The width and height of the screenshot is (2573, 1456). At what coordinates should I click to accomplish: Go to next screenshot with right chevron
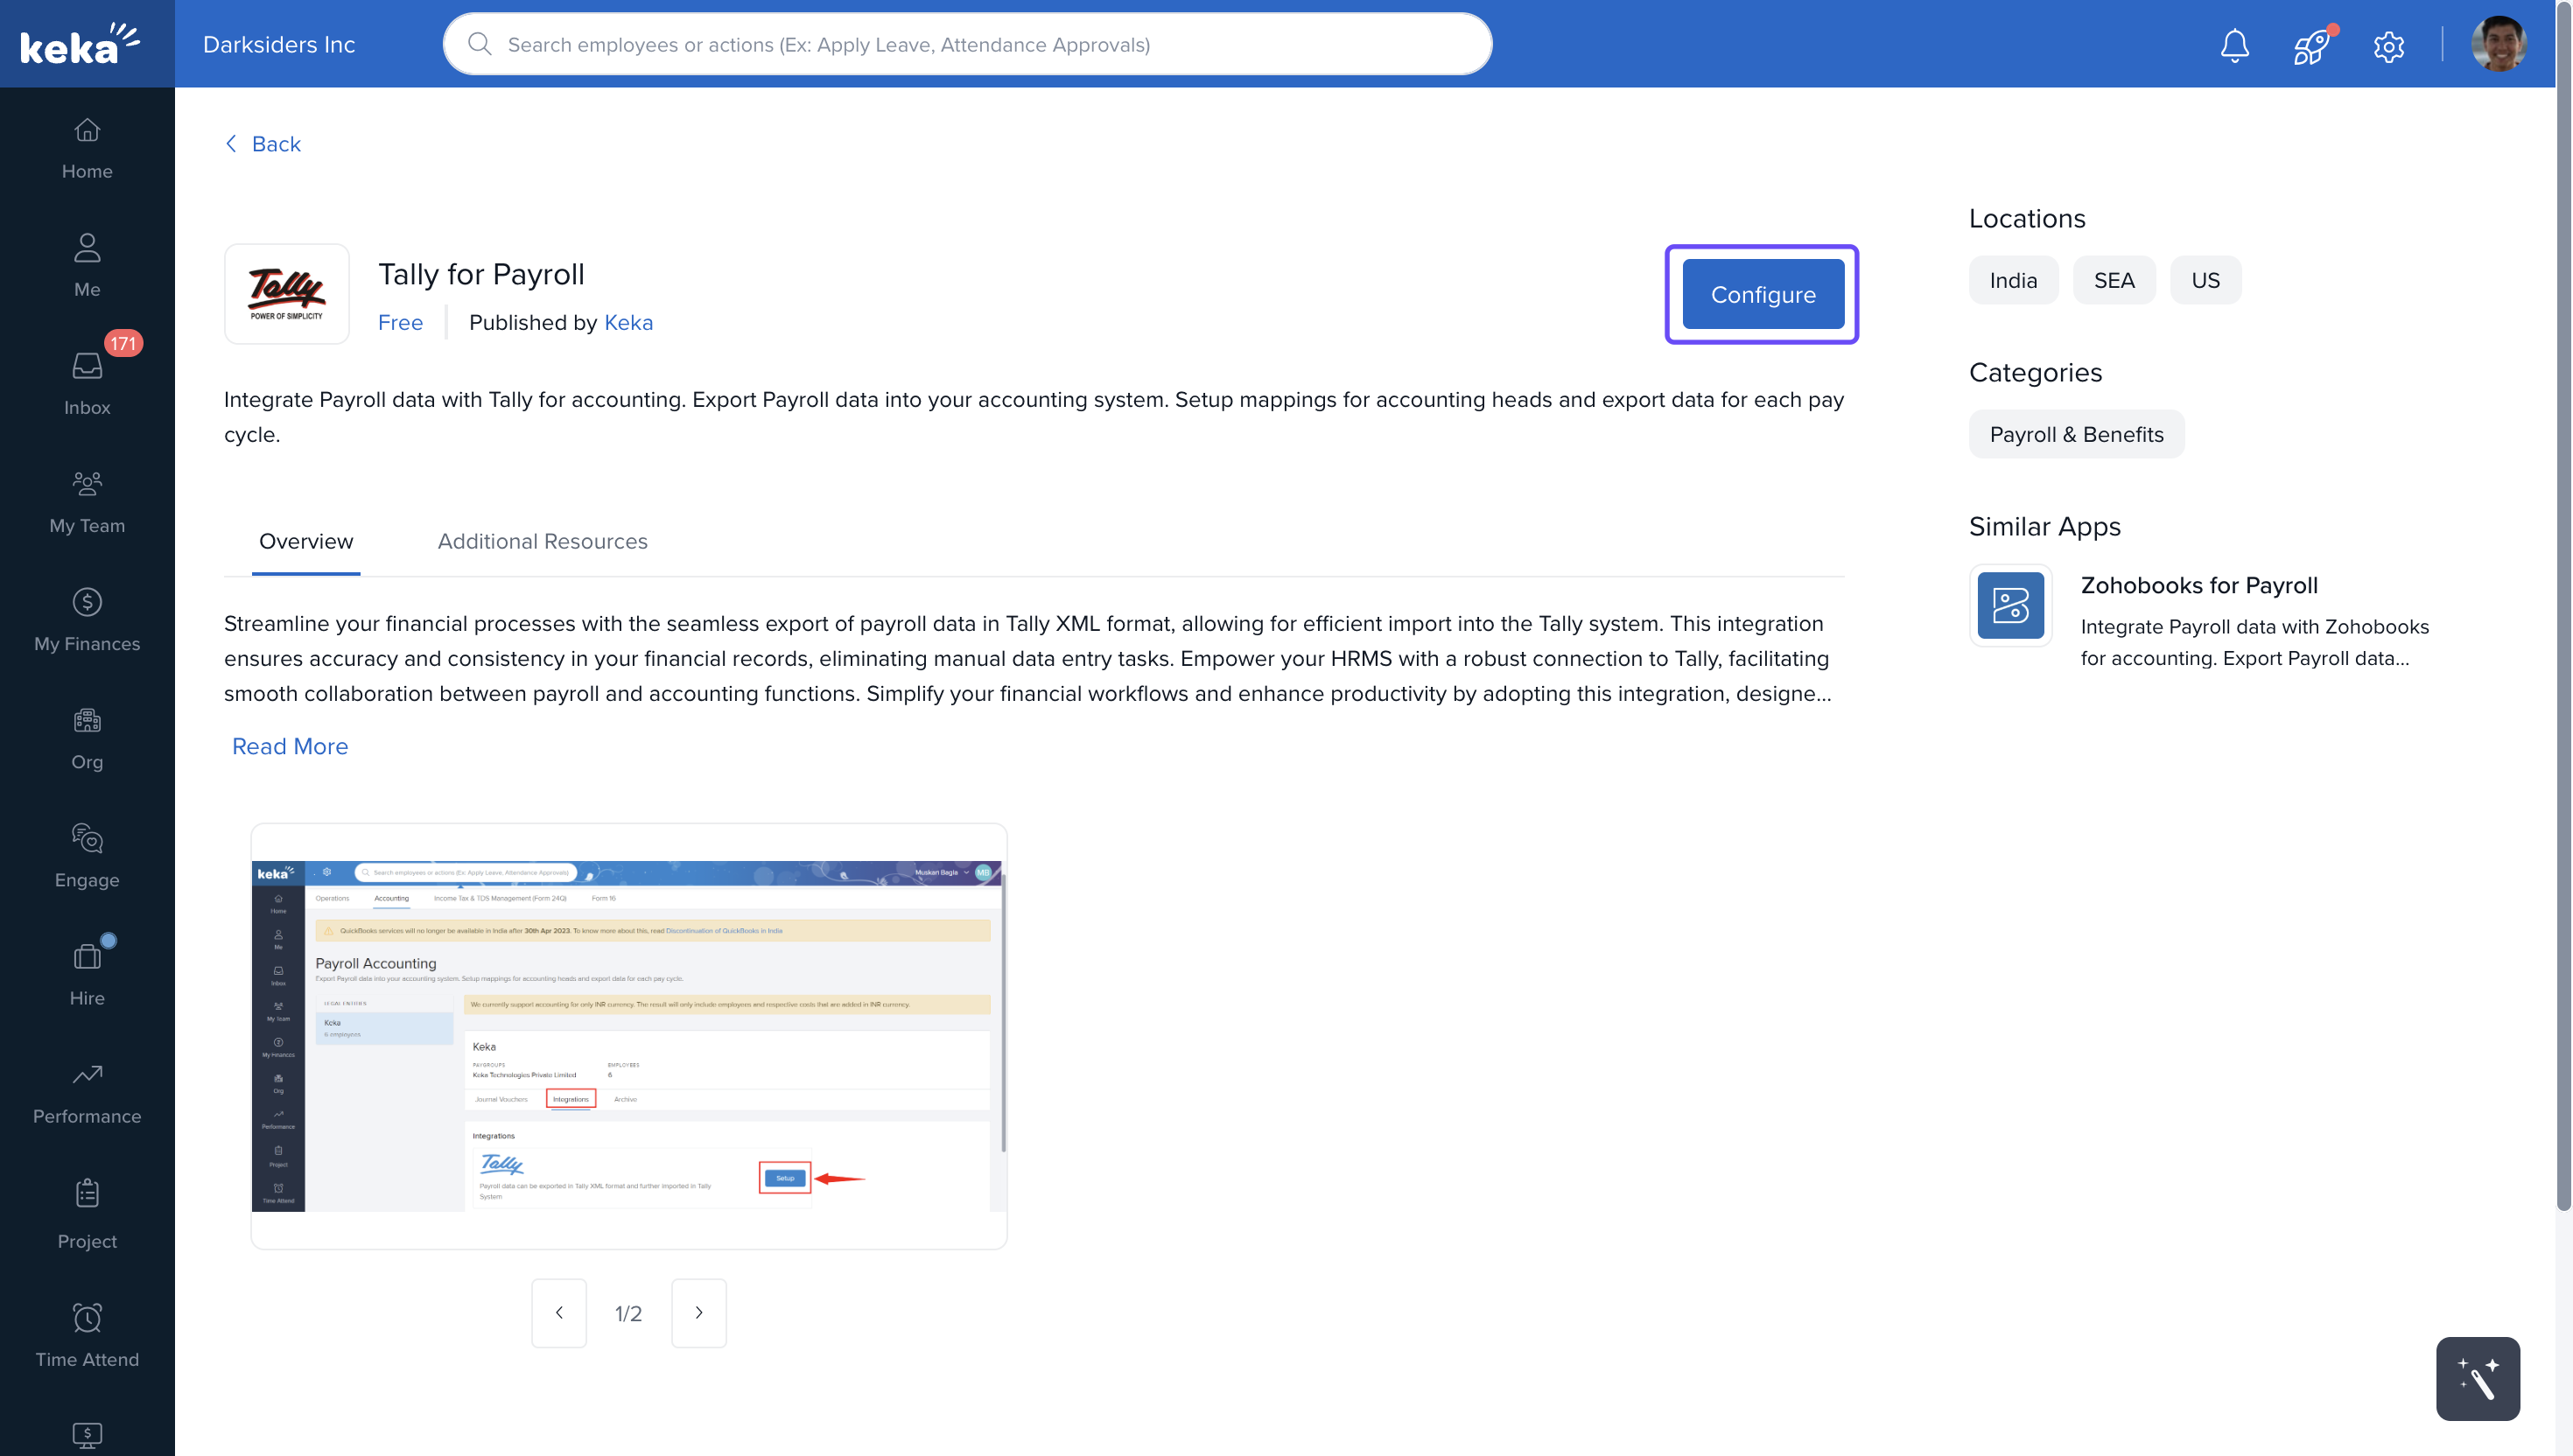[x=698, y=1312]
